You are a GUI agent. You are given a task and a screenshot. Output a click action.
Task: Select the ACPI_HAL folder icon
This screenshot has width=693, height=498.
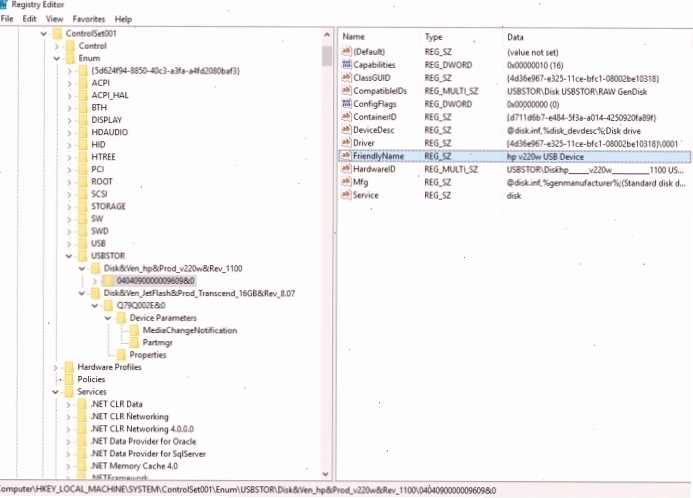click(x=83, y=95)
